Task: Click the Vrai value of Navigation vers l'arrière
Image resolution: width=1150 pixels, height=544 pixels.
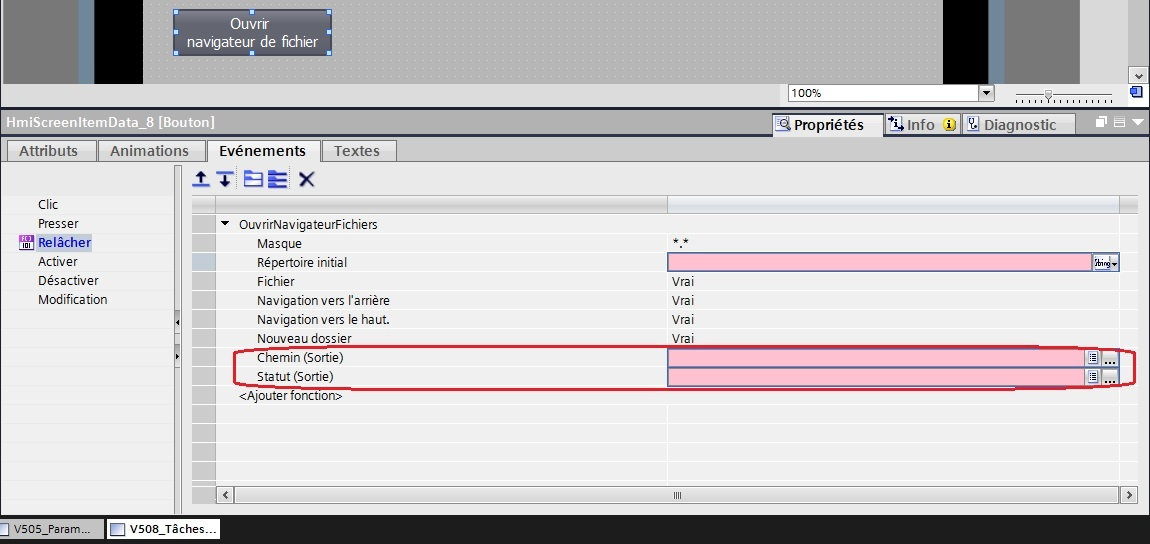Action: point(683,301)
